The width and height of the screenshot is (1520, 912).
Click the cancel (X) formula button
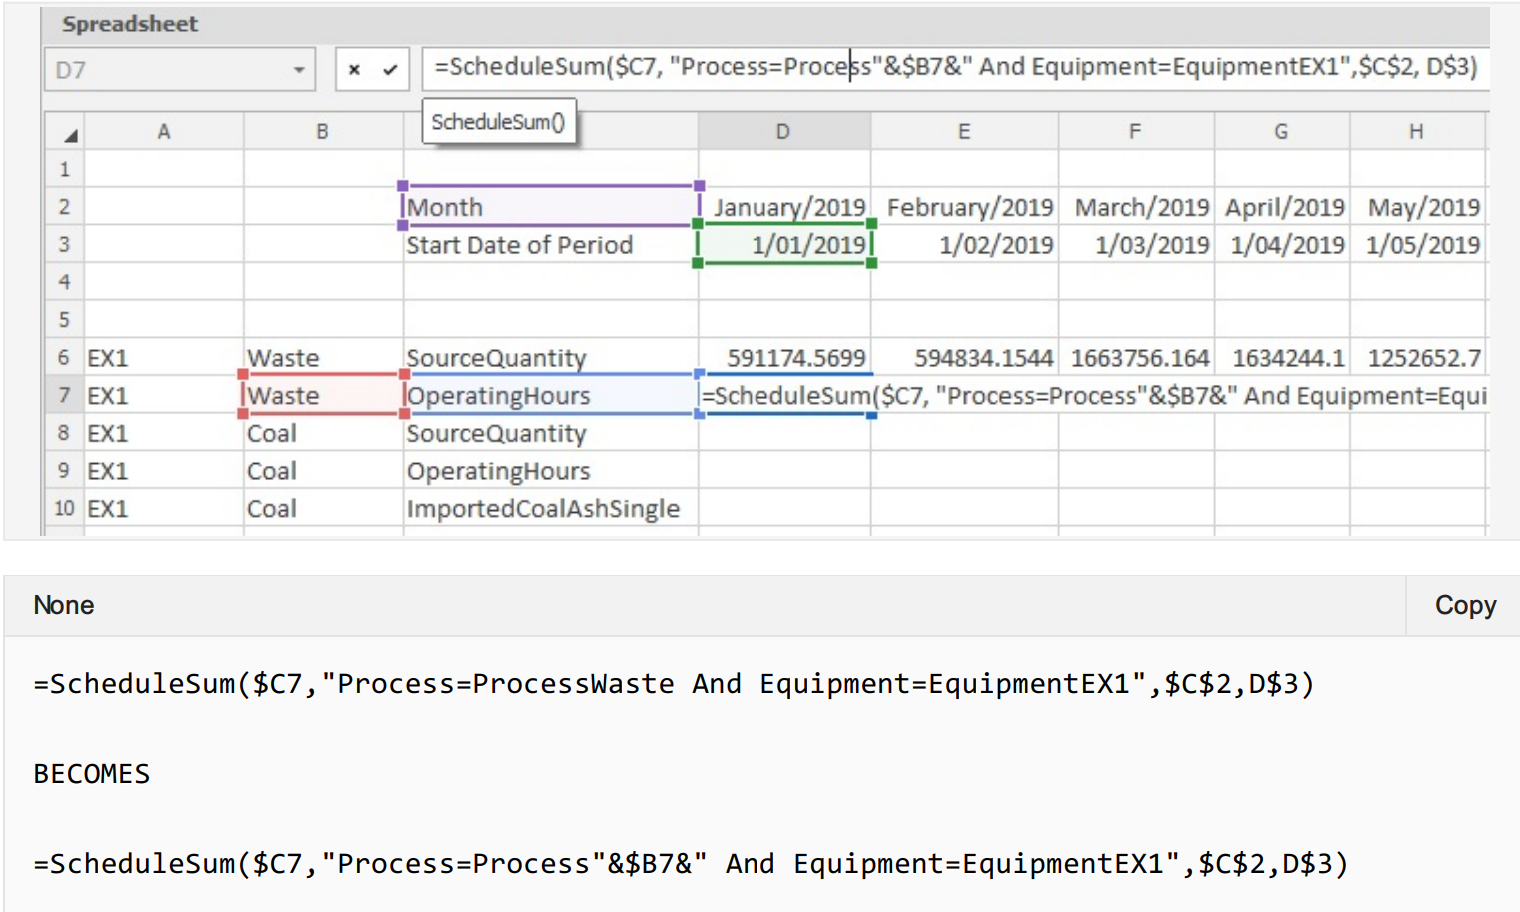[354, 70]
